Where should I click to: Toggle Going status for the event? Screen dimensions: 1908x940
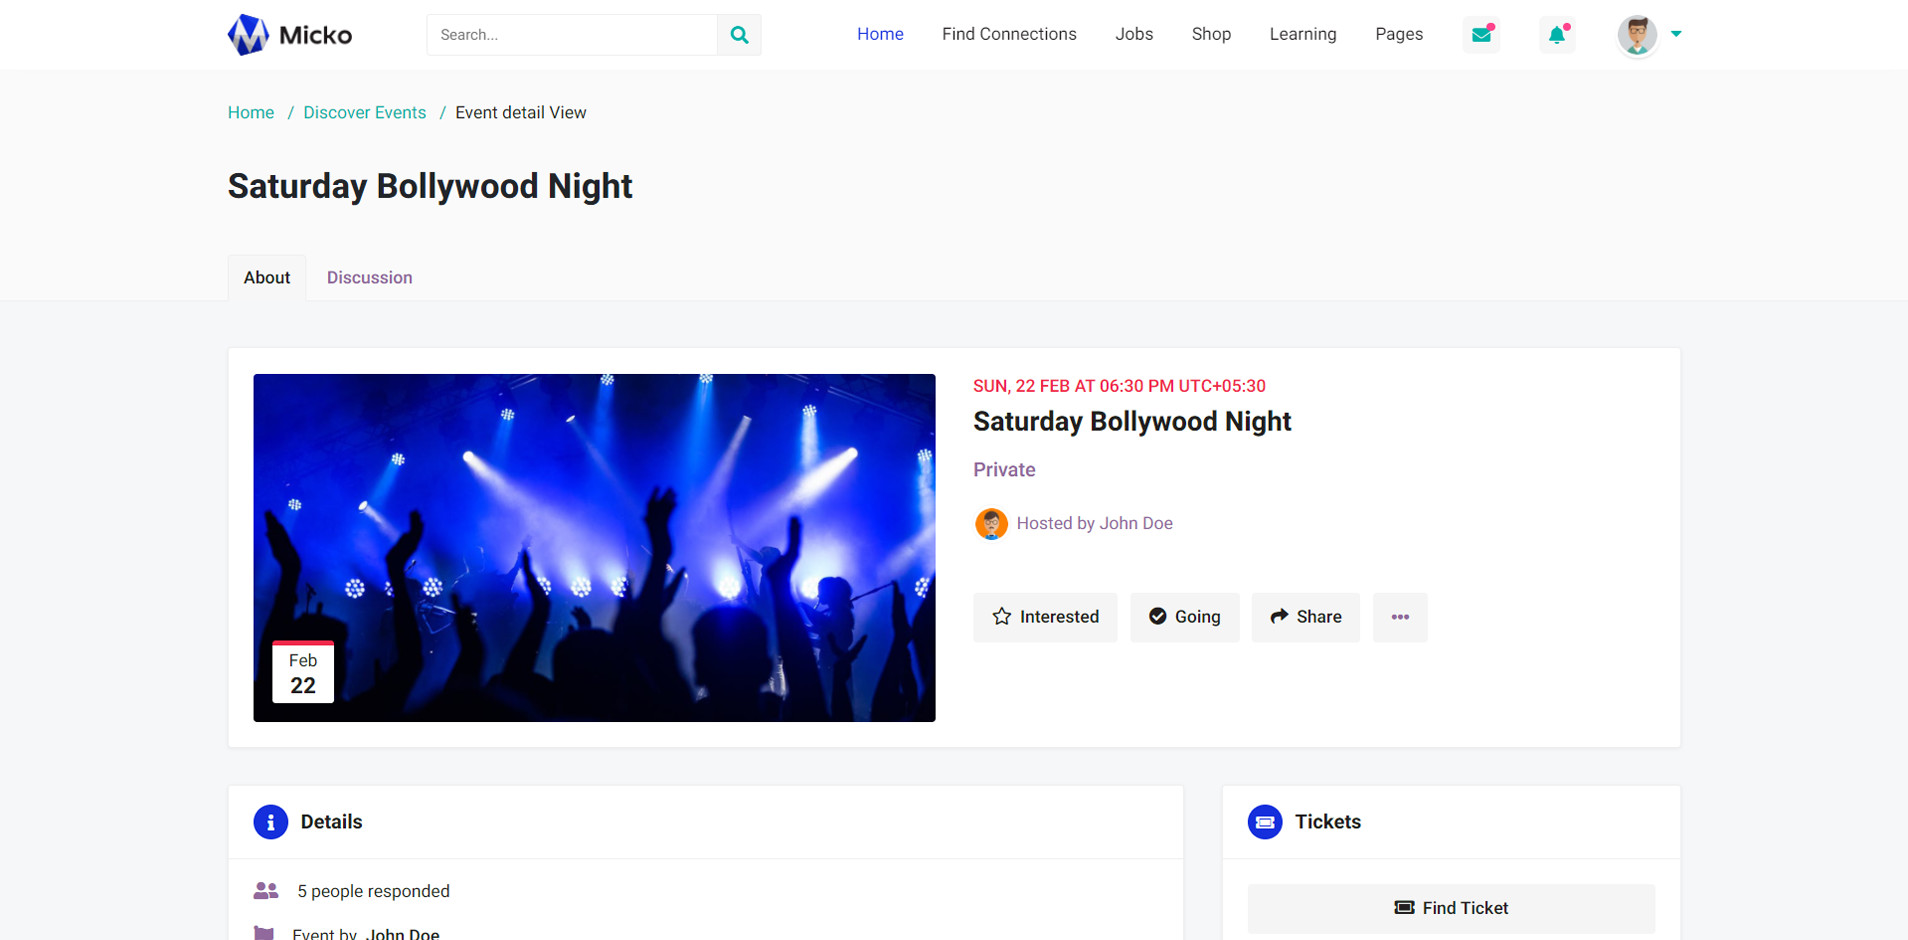click(x=1185, y=617)
